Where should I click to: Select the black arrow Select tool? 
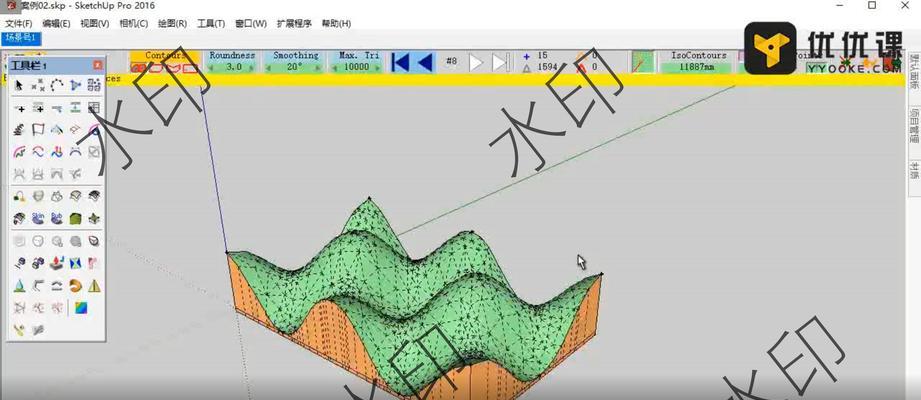19,86
